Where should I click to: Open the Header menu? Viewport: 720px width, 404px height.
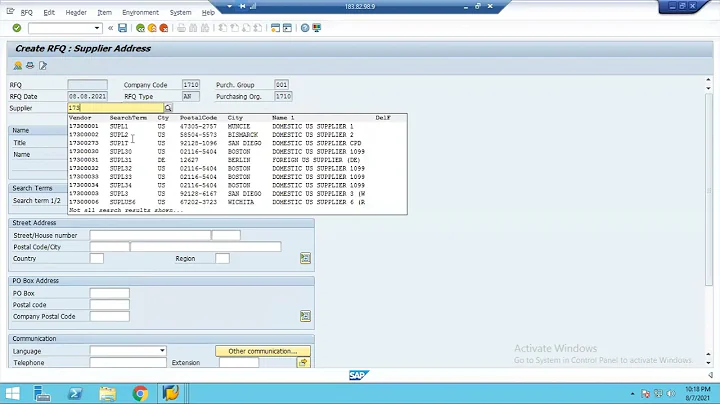[76, 12]
